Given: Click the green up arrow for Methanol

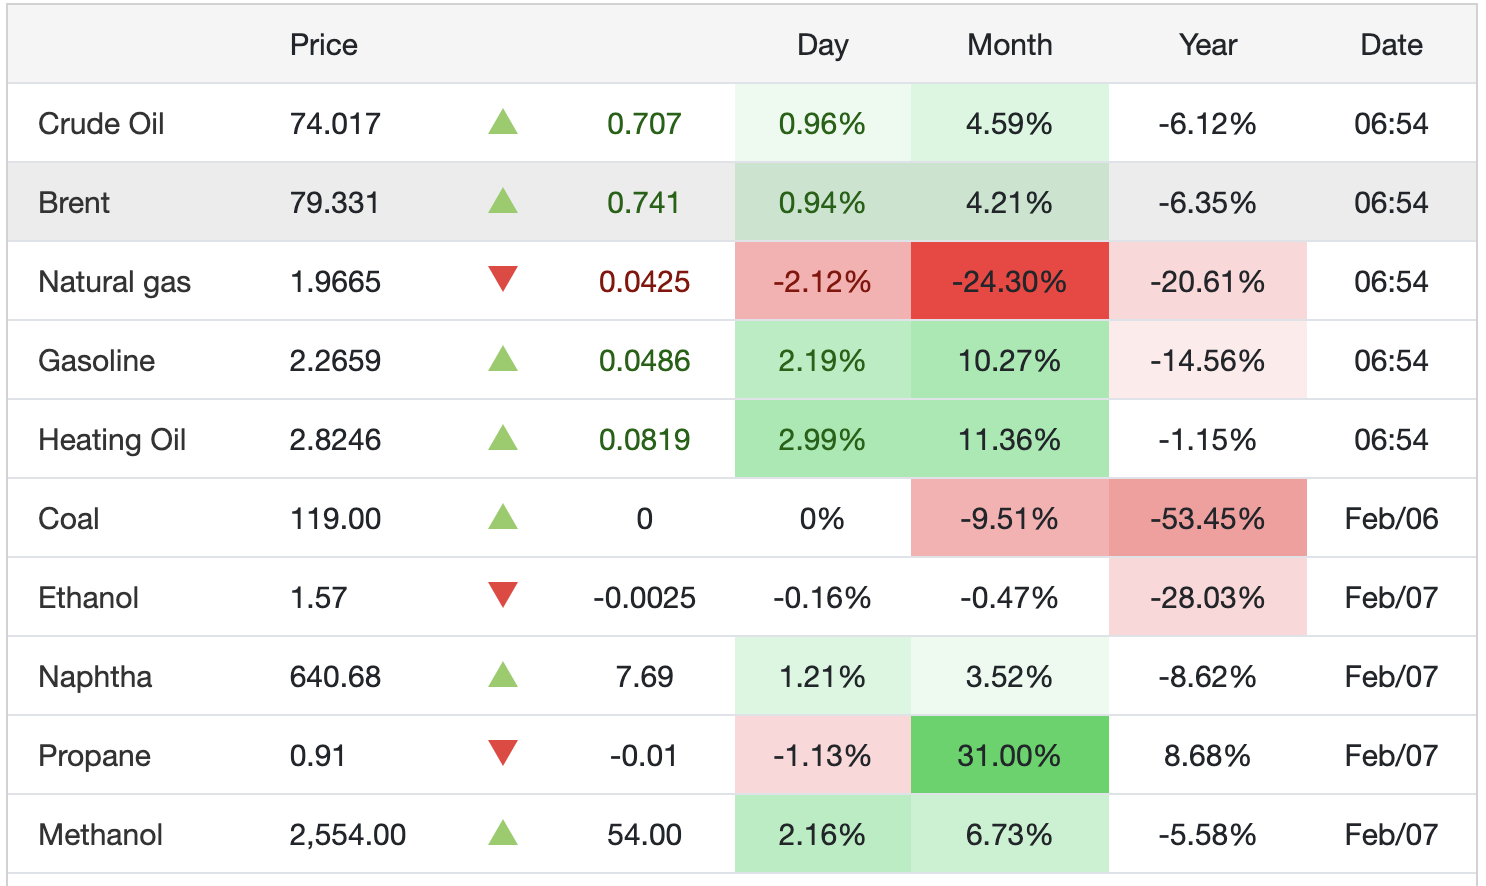Looking at the screenshot, I should click(x=503, y=833).
